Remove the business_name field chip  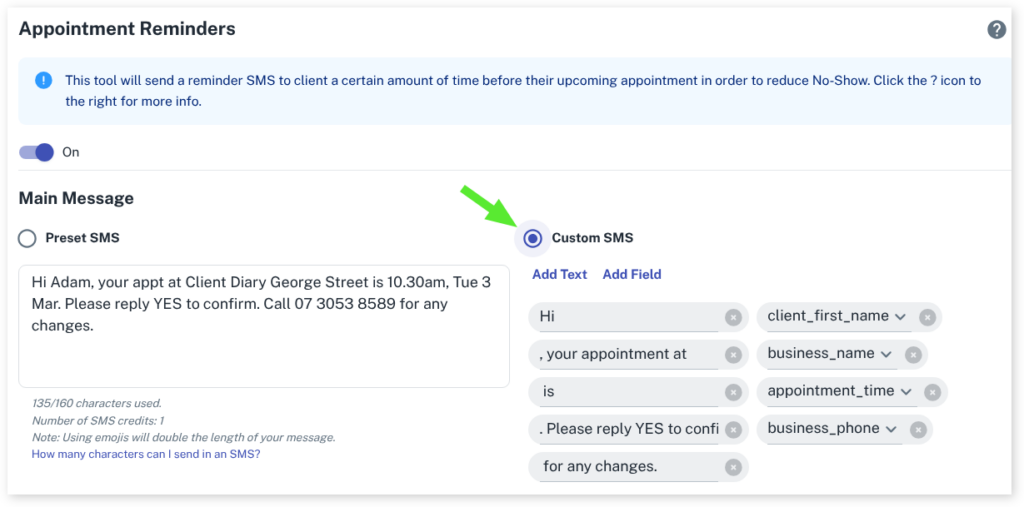click(x=912, y=355)
